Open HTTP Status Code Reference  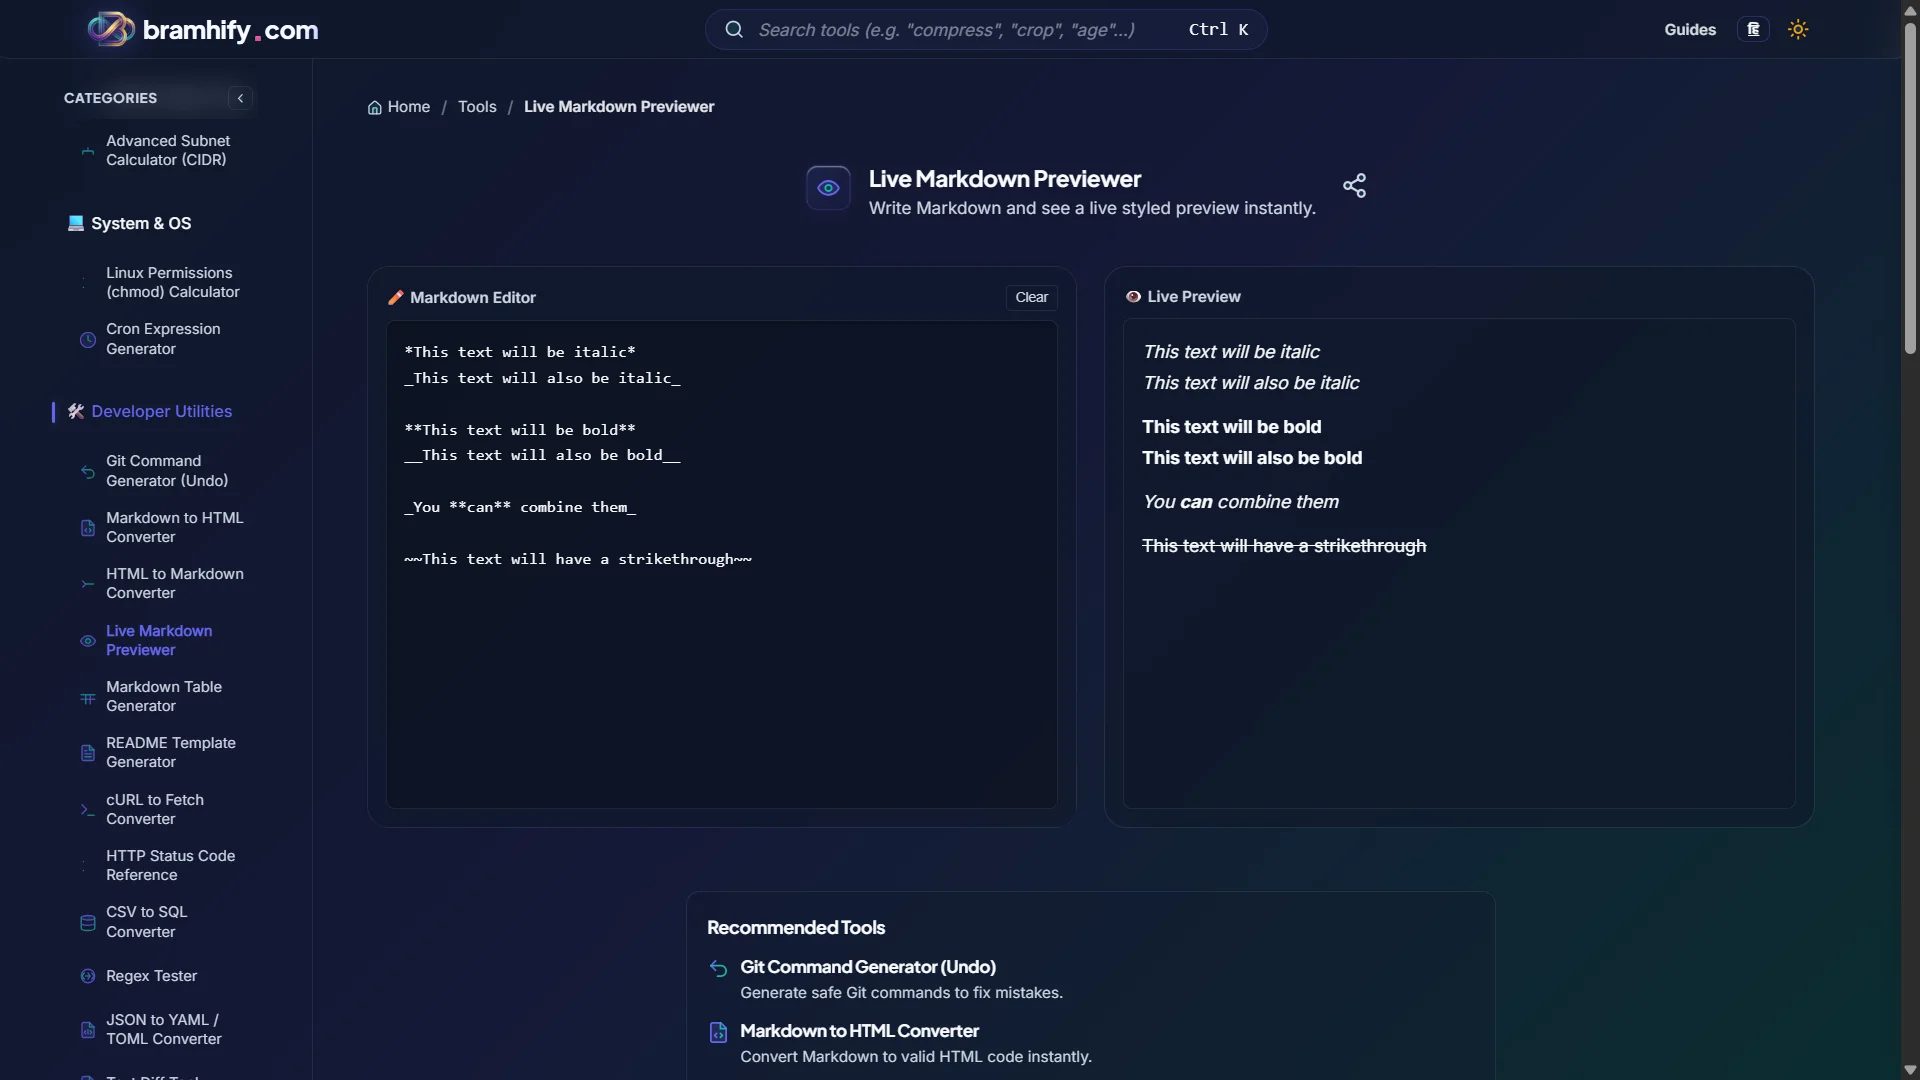[171, 865]
